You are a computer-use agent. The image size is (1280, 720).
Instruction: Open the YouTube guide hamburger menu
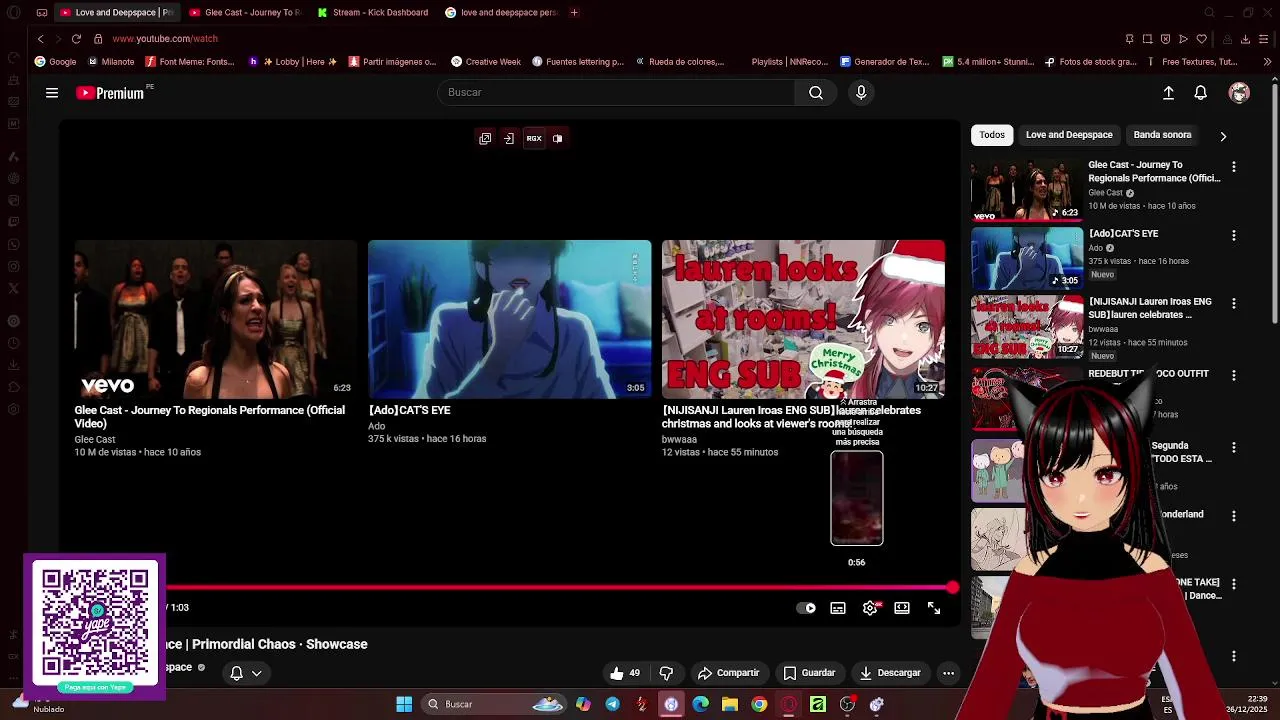pos(52,93)
